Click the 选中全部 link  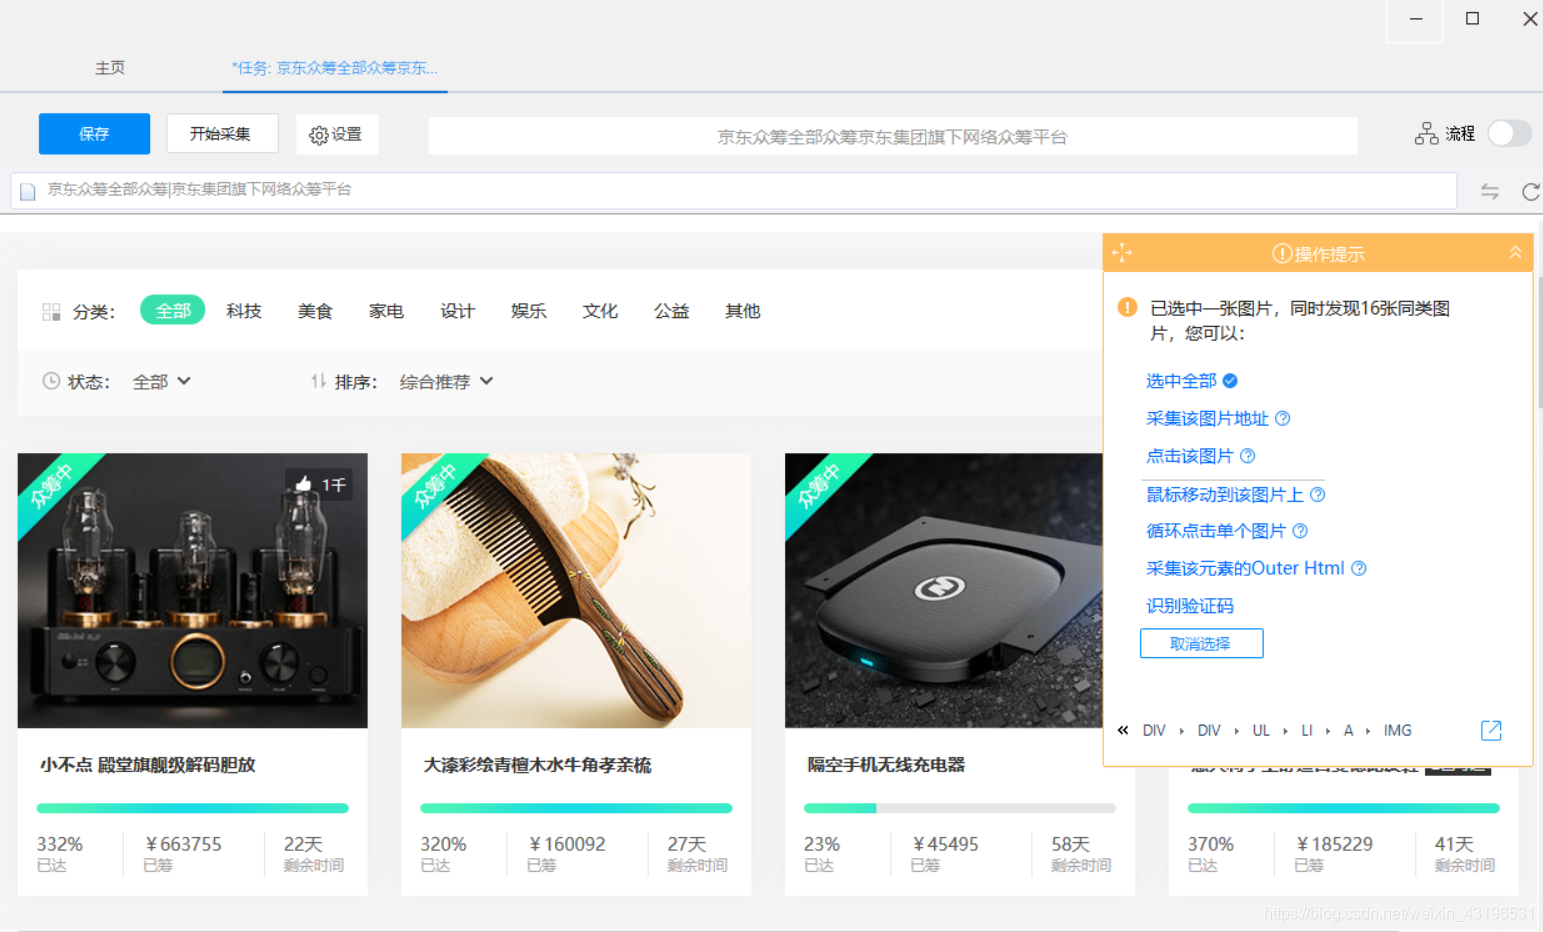click(x=1181, y=380)
